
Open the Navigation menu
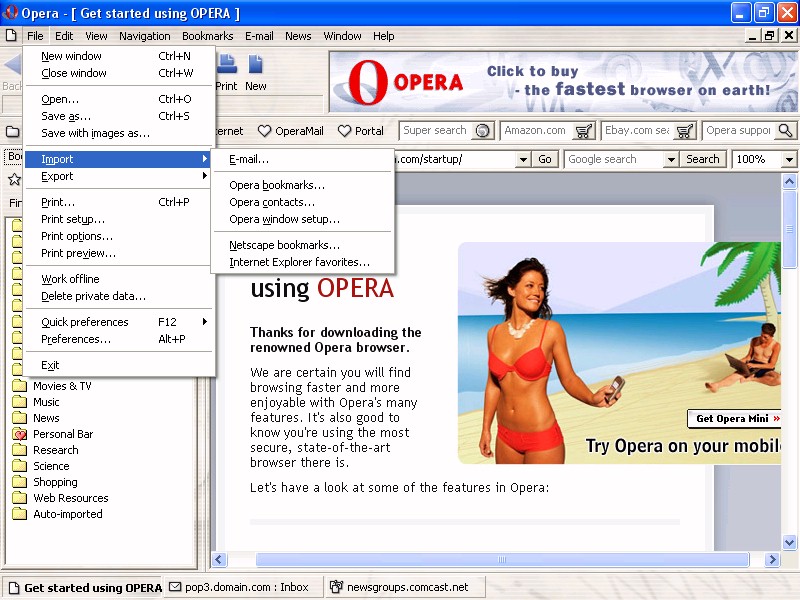click(144, 36)
